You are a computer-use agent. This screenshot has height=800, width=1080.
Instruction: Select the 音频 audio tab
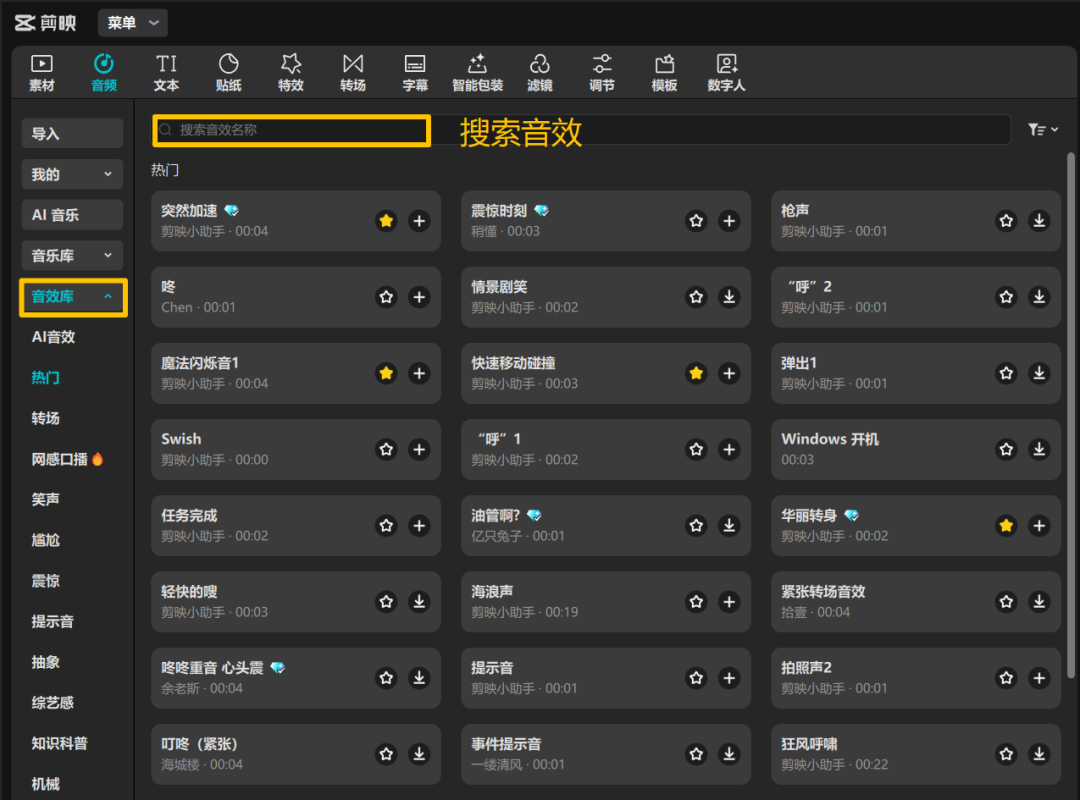[104, 72]
